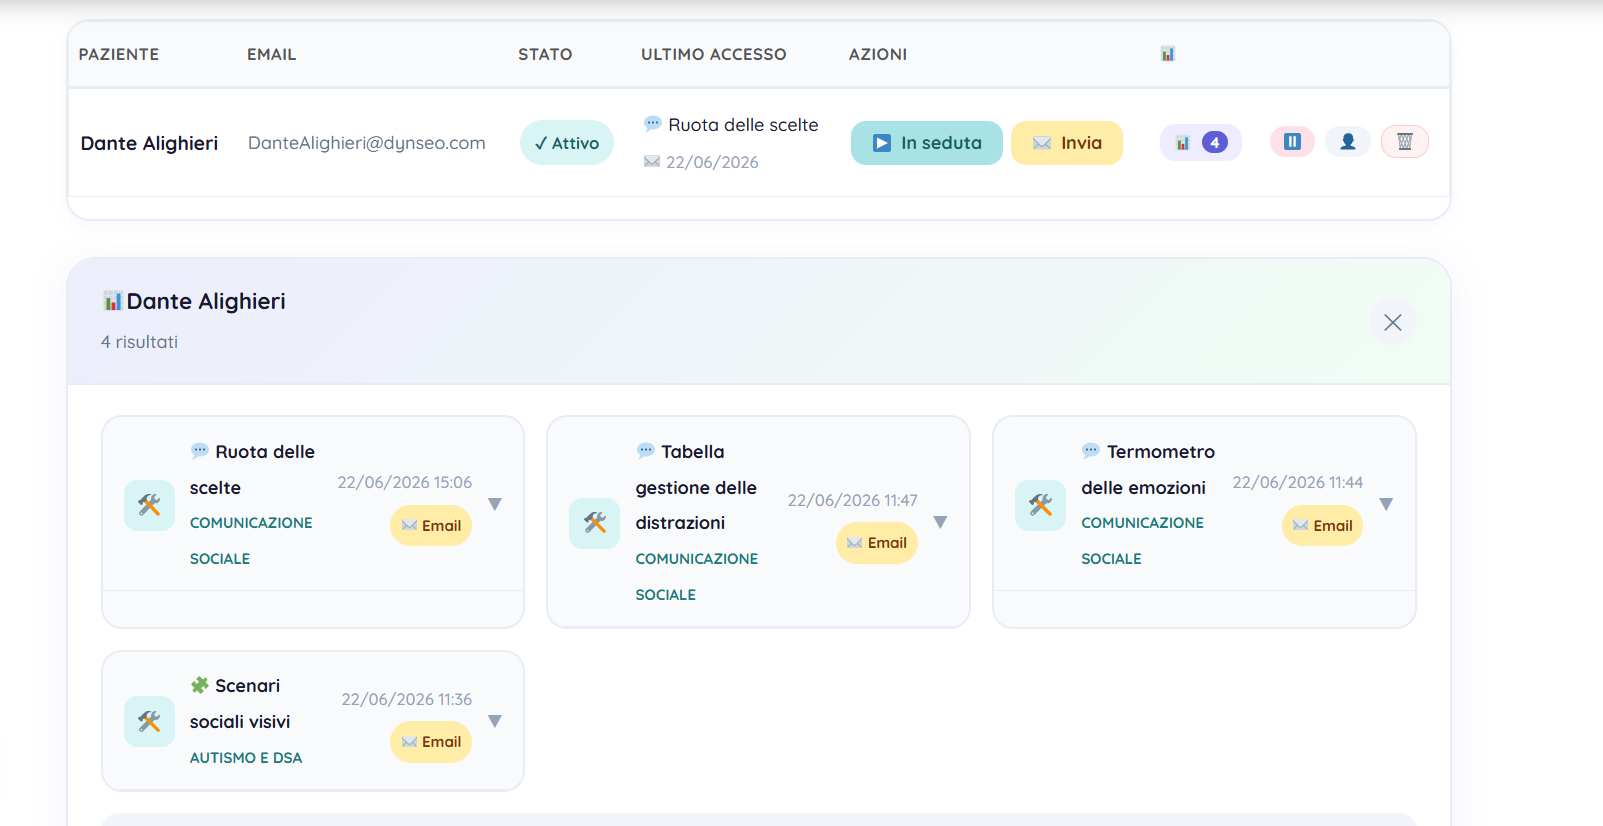
Task: Click the Invia button
Action: click(1067, 143)
